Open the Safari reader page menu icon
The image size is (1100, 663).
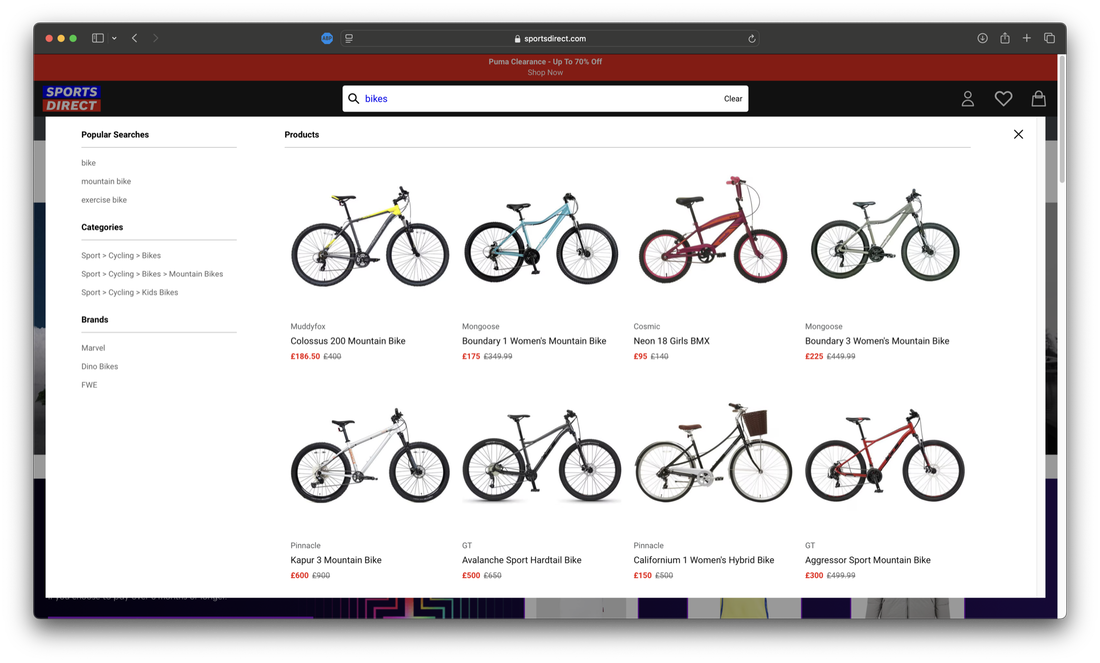(x=349, y=39)
